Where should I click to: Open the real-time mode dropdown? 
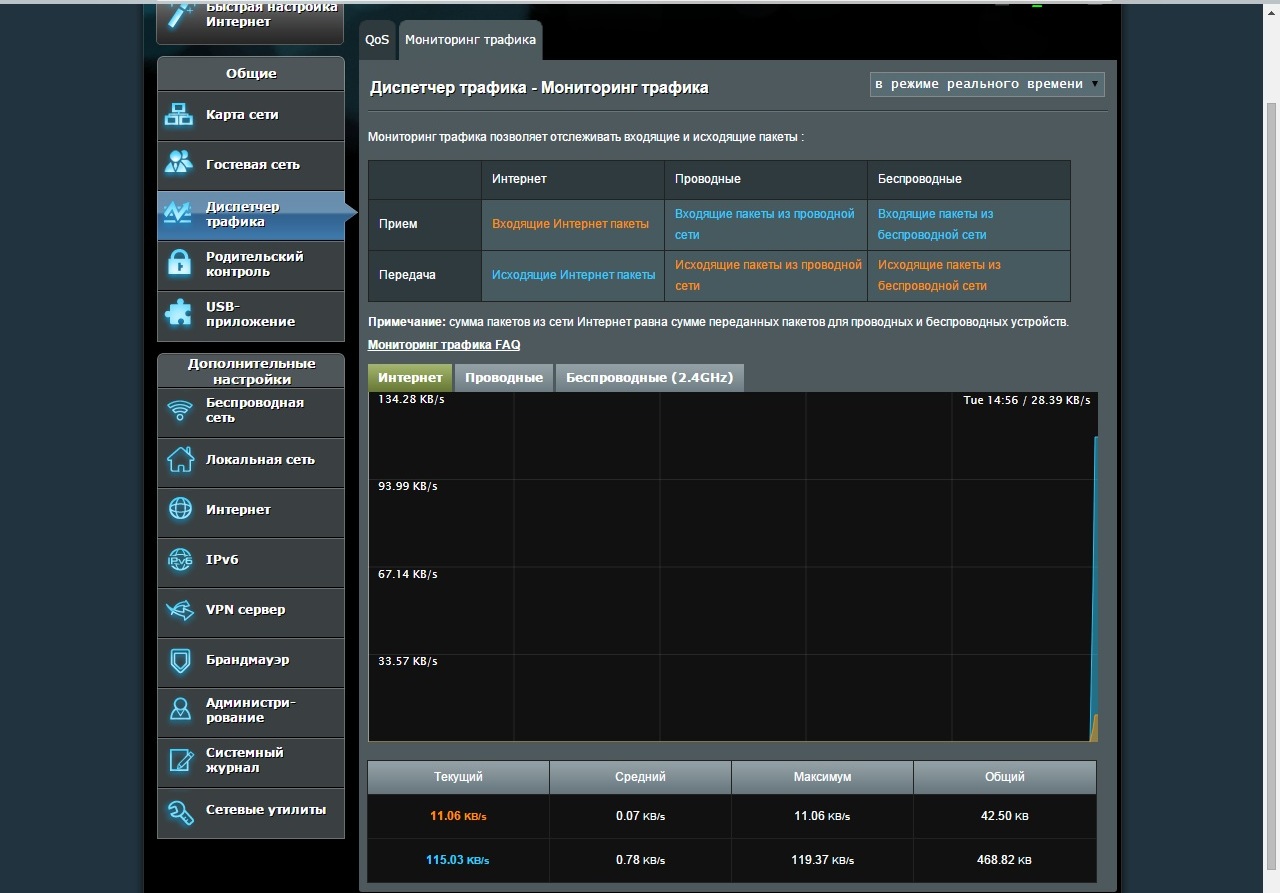coord(987,84)
